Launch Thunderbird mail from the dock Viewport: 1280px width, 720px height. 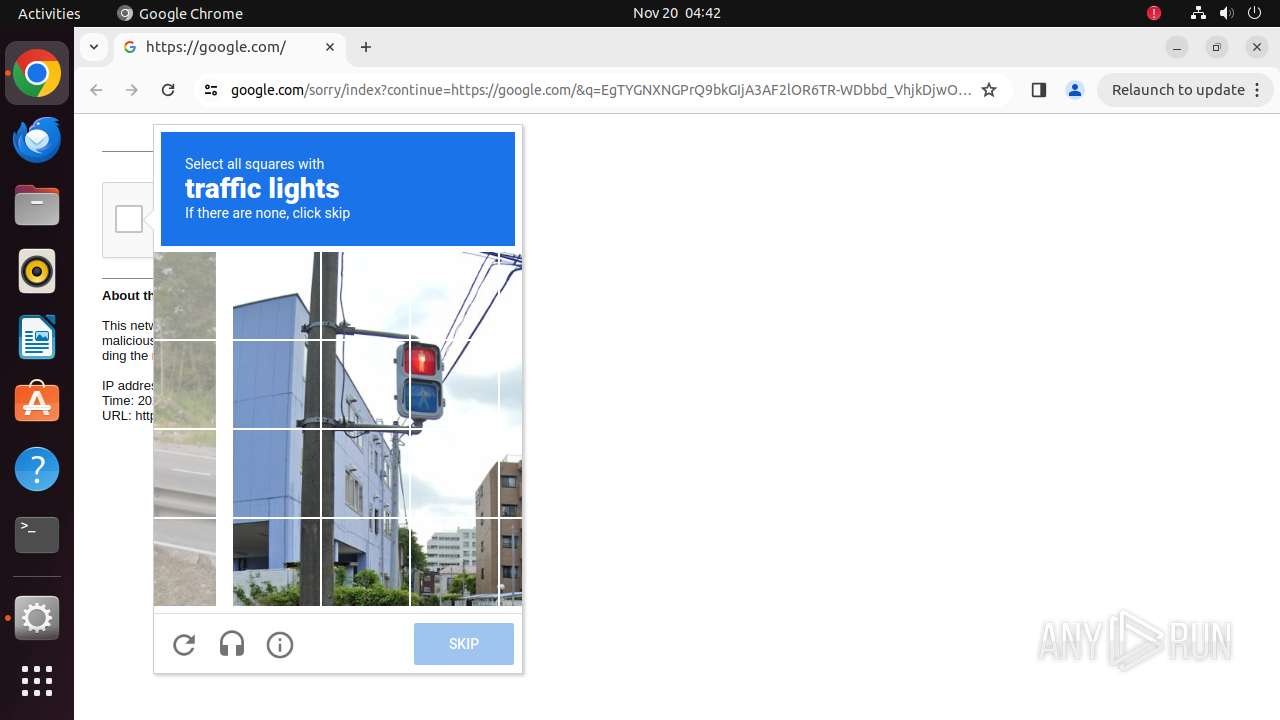pyautogui.click(x=37, y=140)
